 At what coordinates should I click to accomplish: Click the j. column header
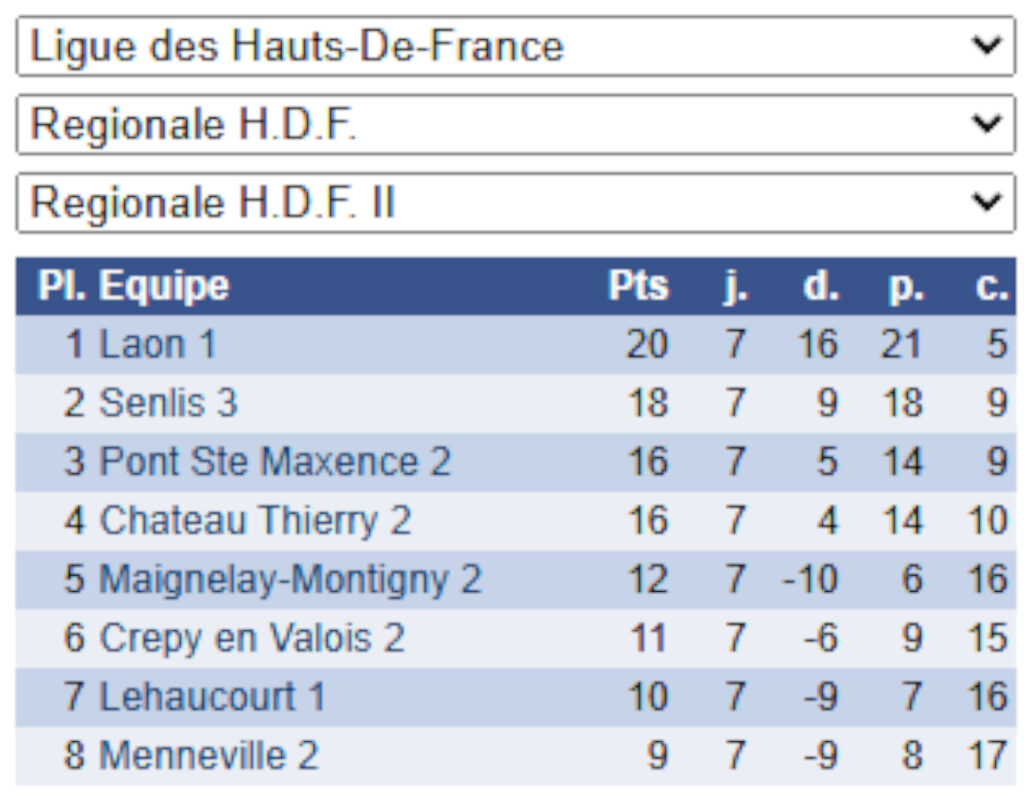click(735, 287)
